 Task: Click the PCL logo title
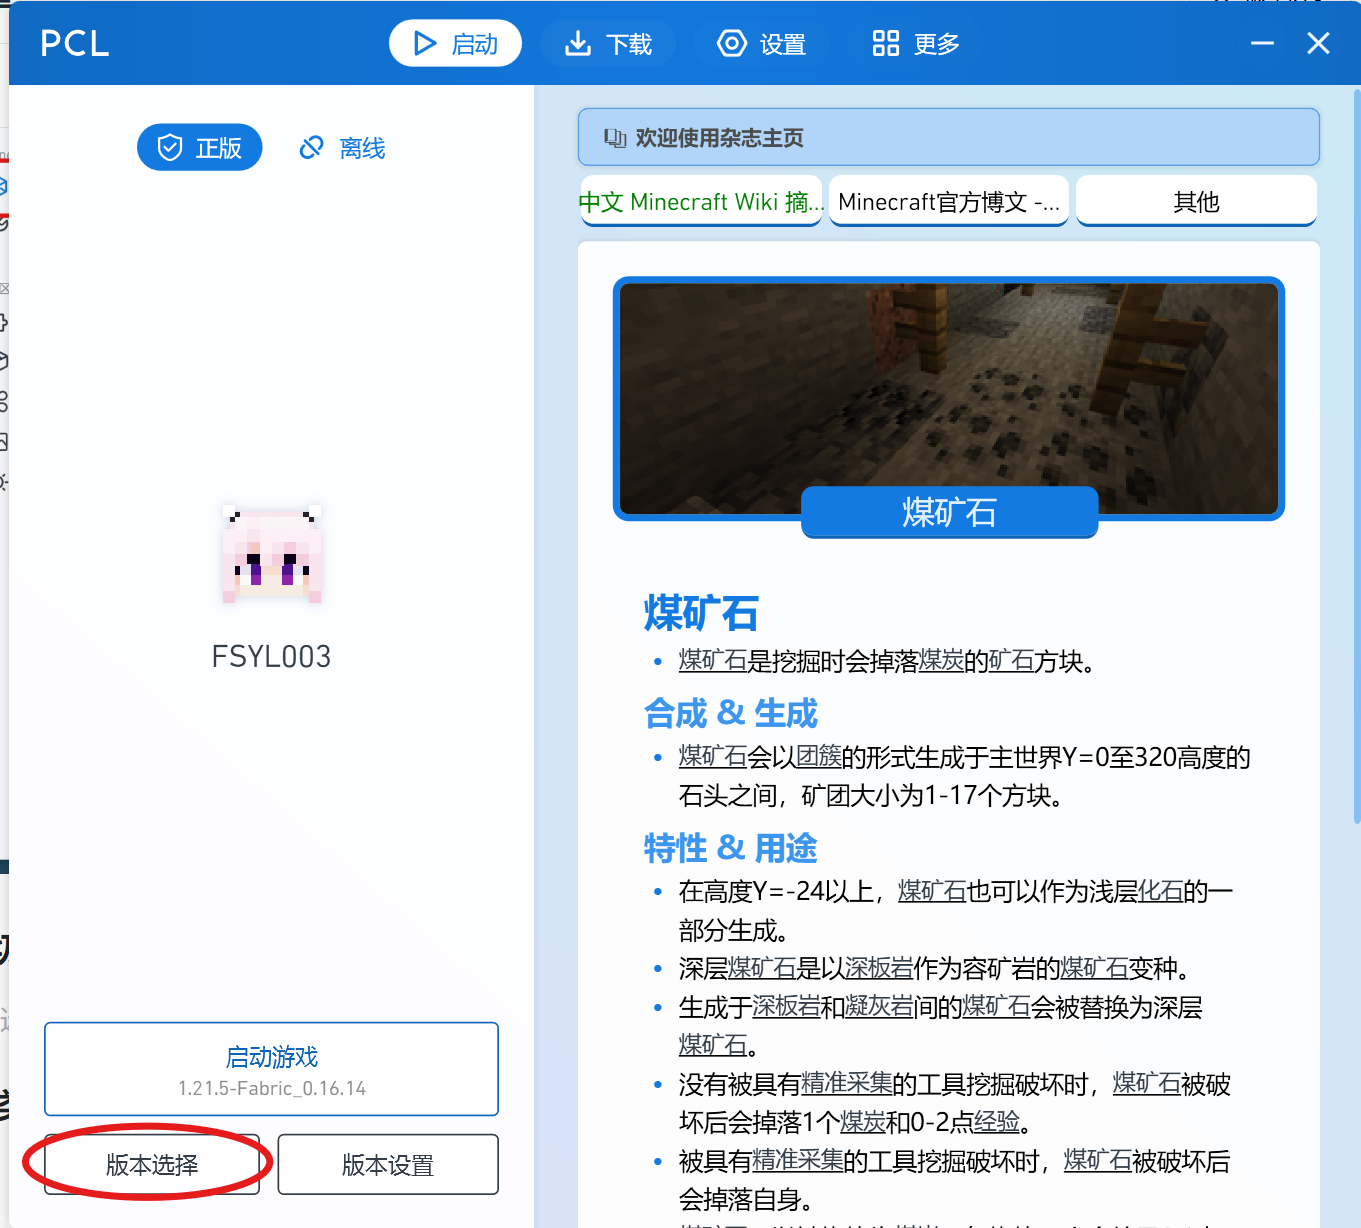point(75,44)
